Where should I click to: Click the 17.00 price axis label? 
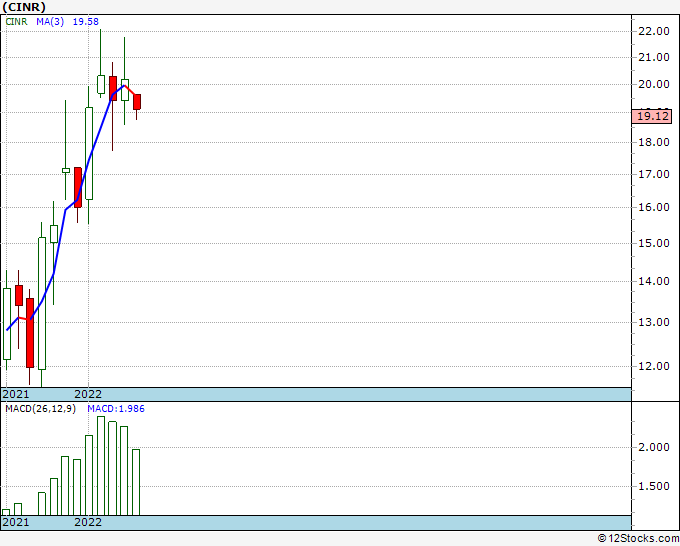pos(654,174)
